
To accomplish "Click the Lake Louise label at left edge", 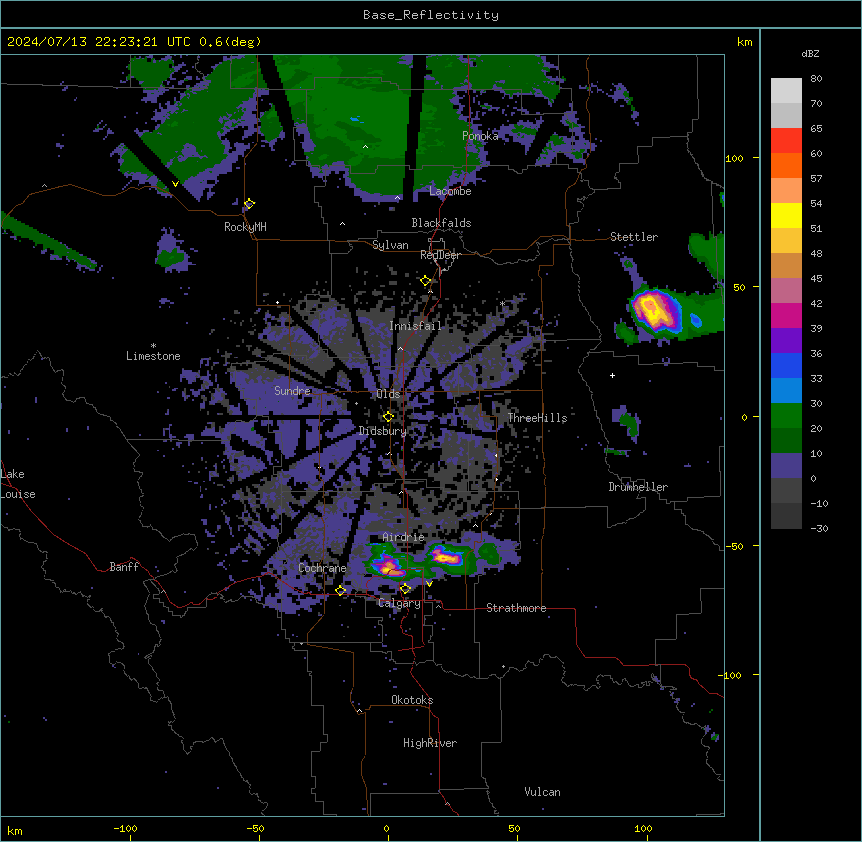I will point(18,484).
